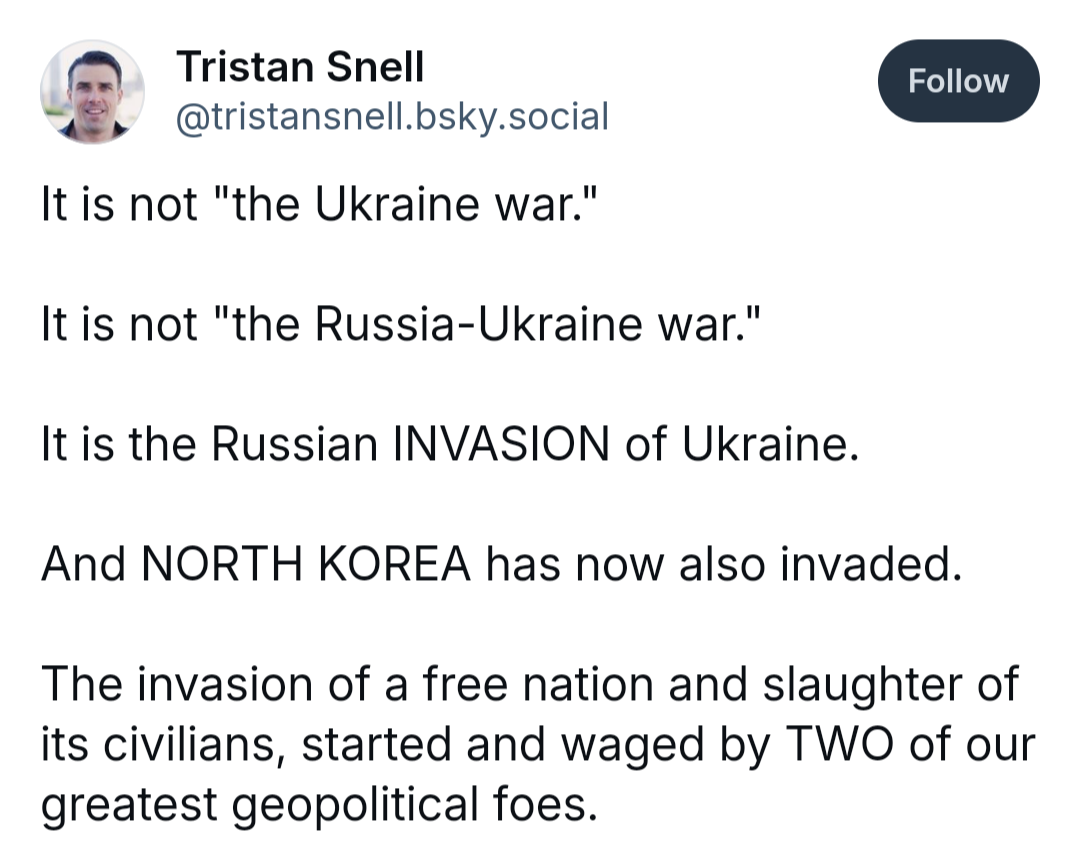Select the word INVASION in the post

(501, 444)
